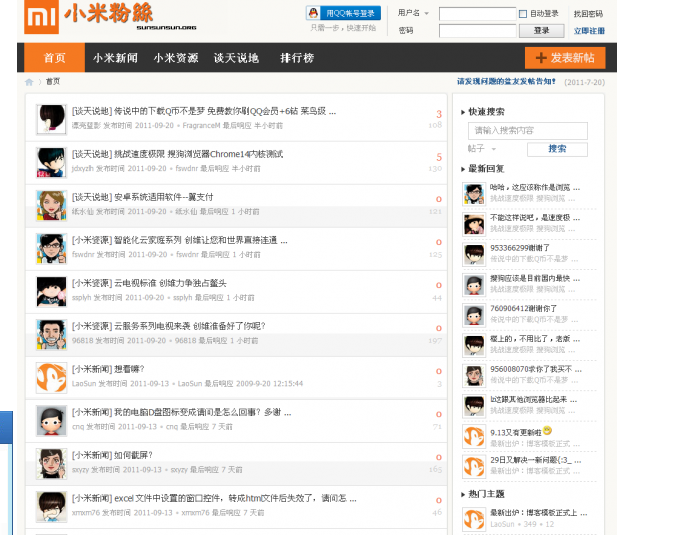700x535 pixels.
Task: Click avatar beside reply 29日又解决一新问题
Action: coord(474,467)
